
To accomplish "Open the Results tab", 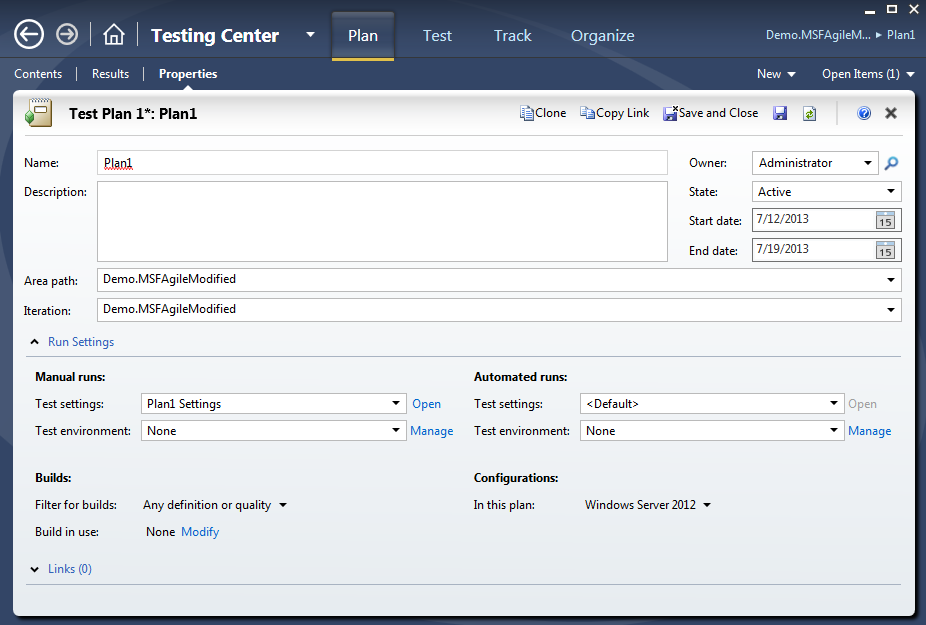I will point(110,73).
